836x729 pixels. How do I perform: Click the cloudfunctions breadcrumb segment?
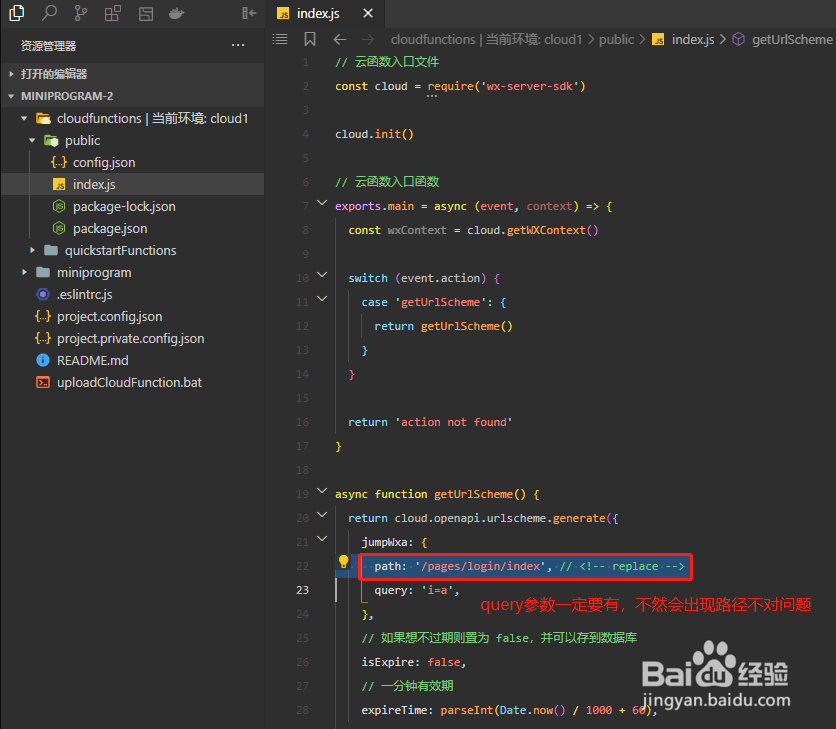(486, 39)
